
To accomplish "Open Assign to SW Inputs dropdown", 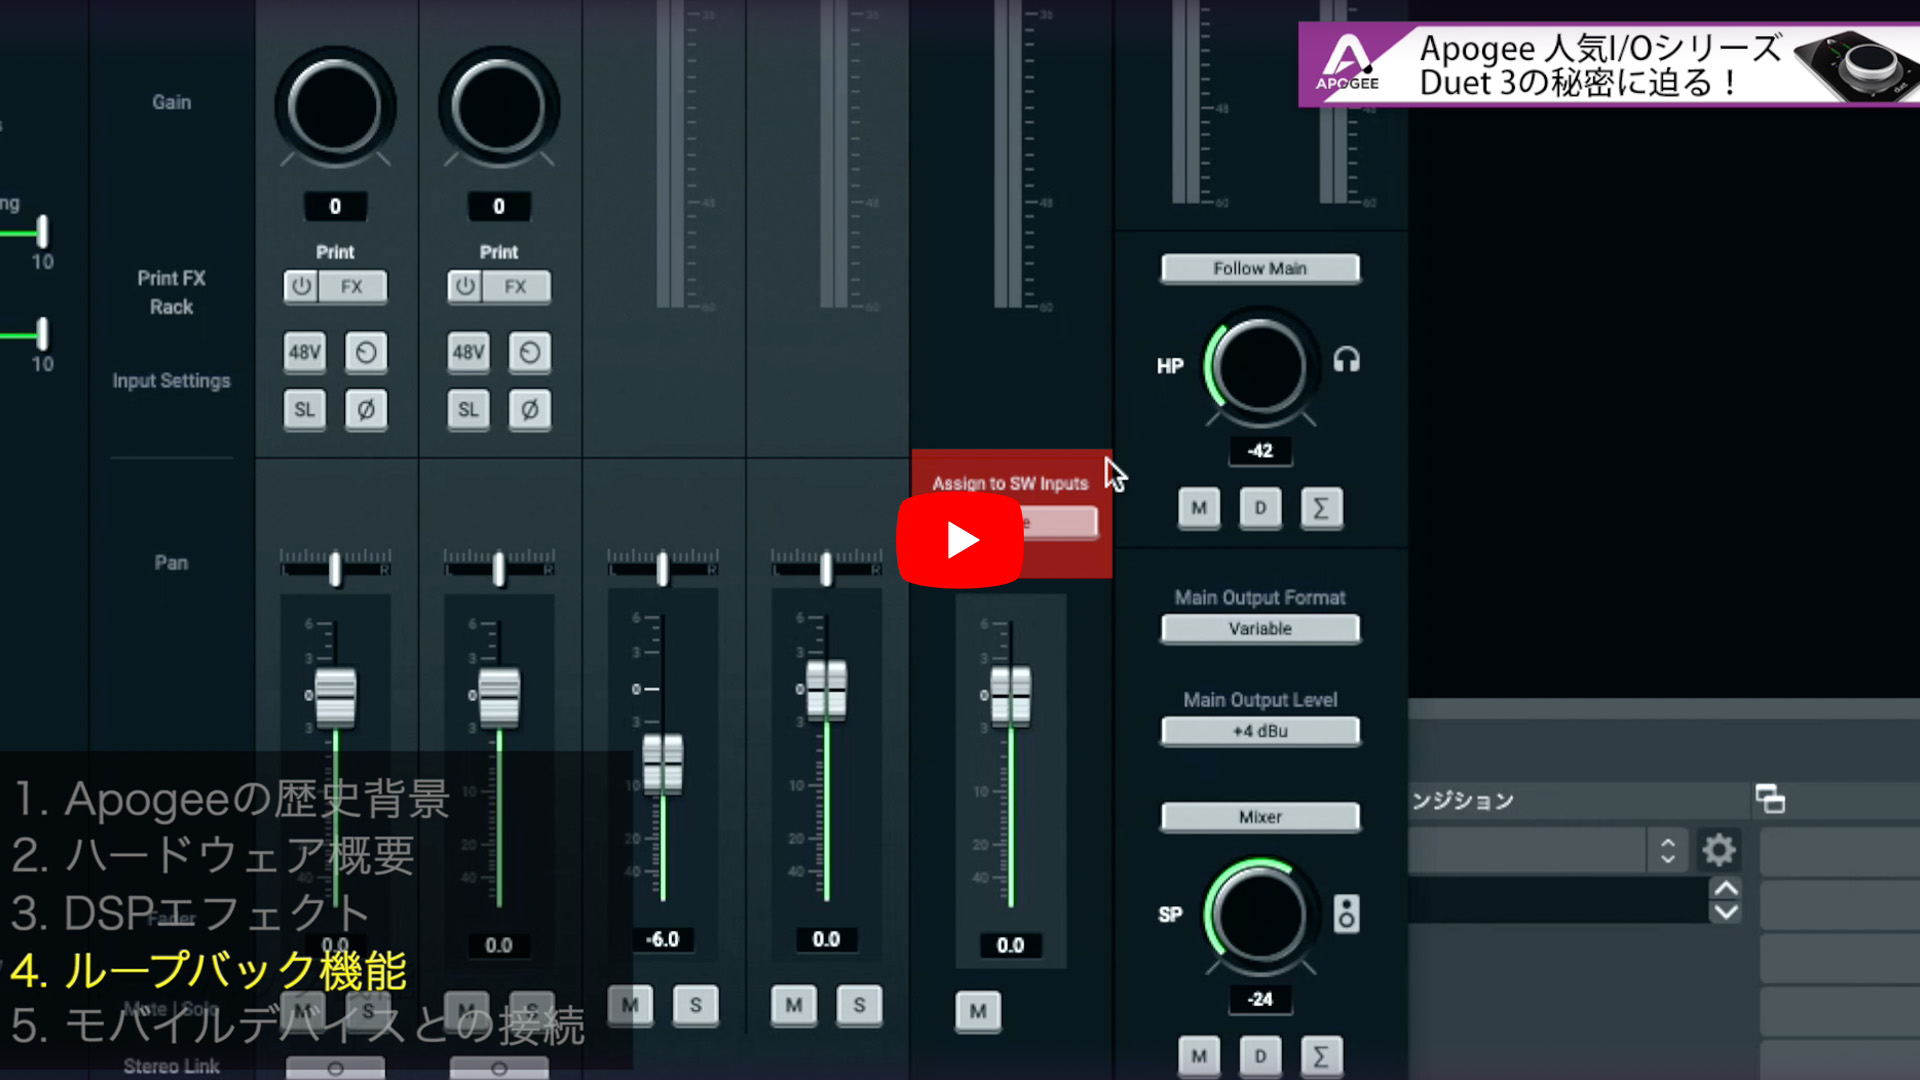I will click(x=1060, y=522).
